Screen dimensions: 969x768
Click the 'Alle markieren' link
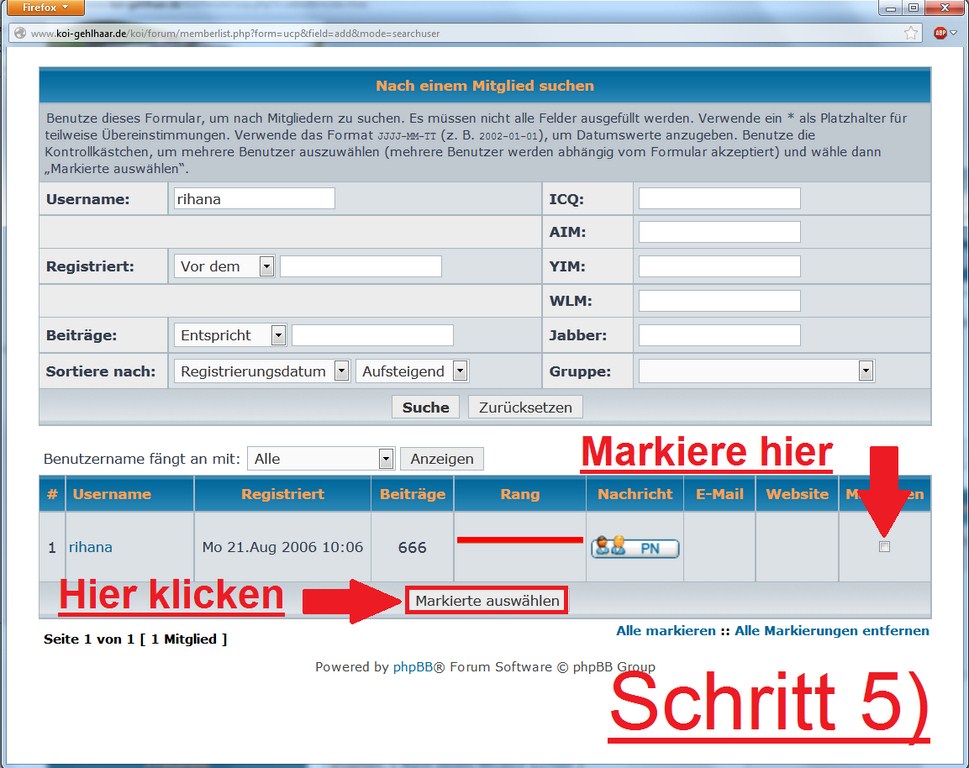pos(665,631)
